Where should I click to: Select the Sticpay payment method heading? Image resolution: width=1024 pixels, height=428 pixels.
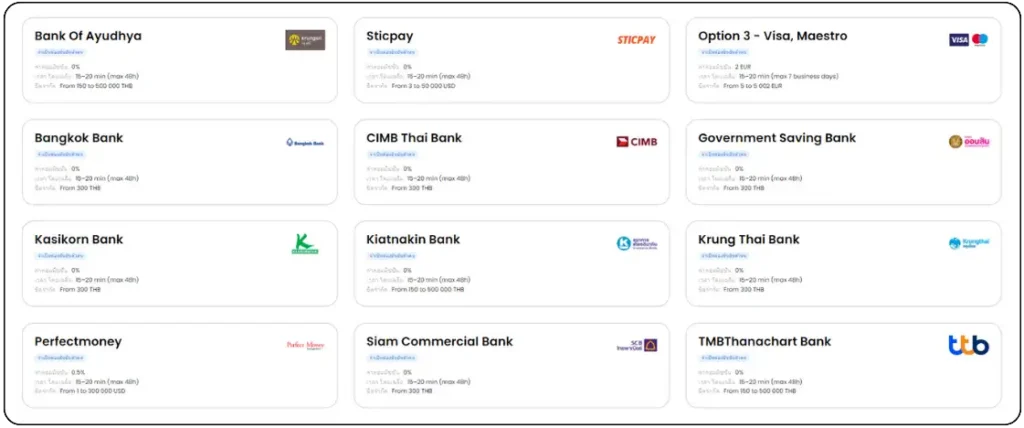tap(390, 36)
